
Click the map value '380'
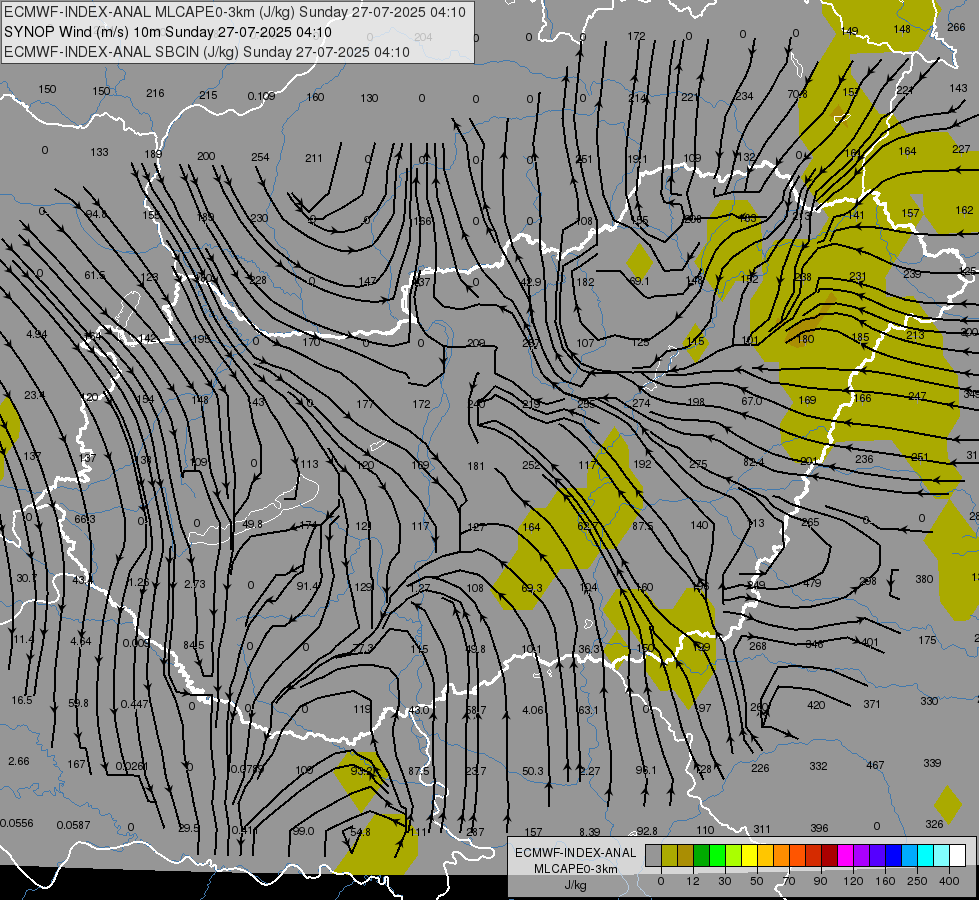[x=924, y=579]
